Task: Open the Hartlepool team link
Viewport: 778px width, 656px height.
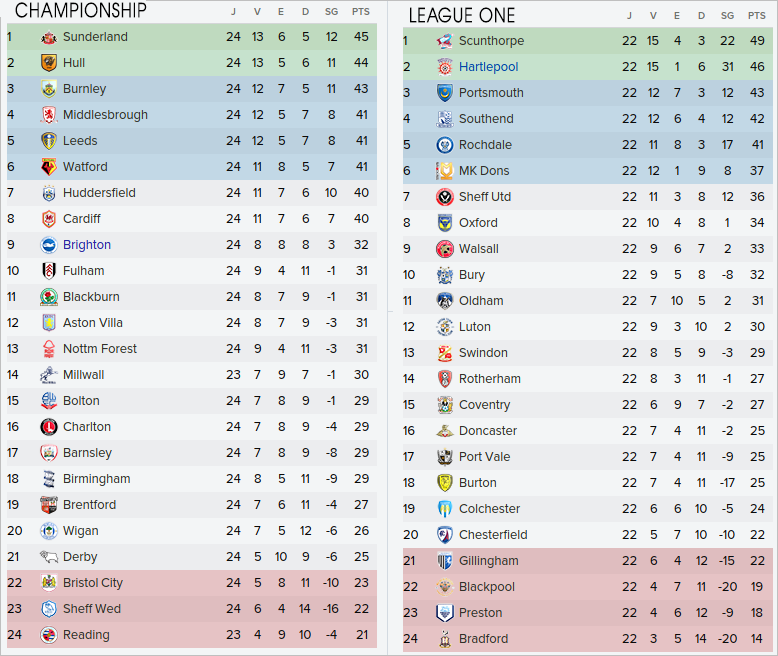Action: (x=488, y=67)
